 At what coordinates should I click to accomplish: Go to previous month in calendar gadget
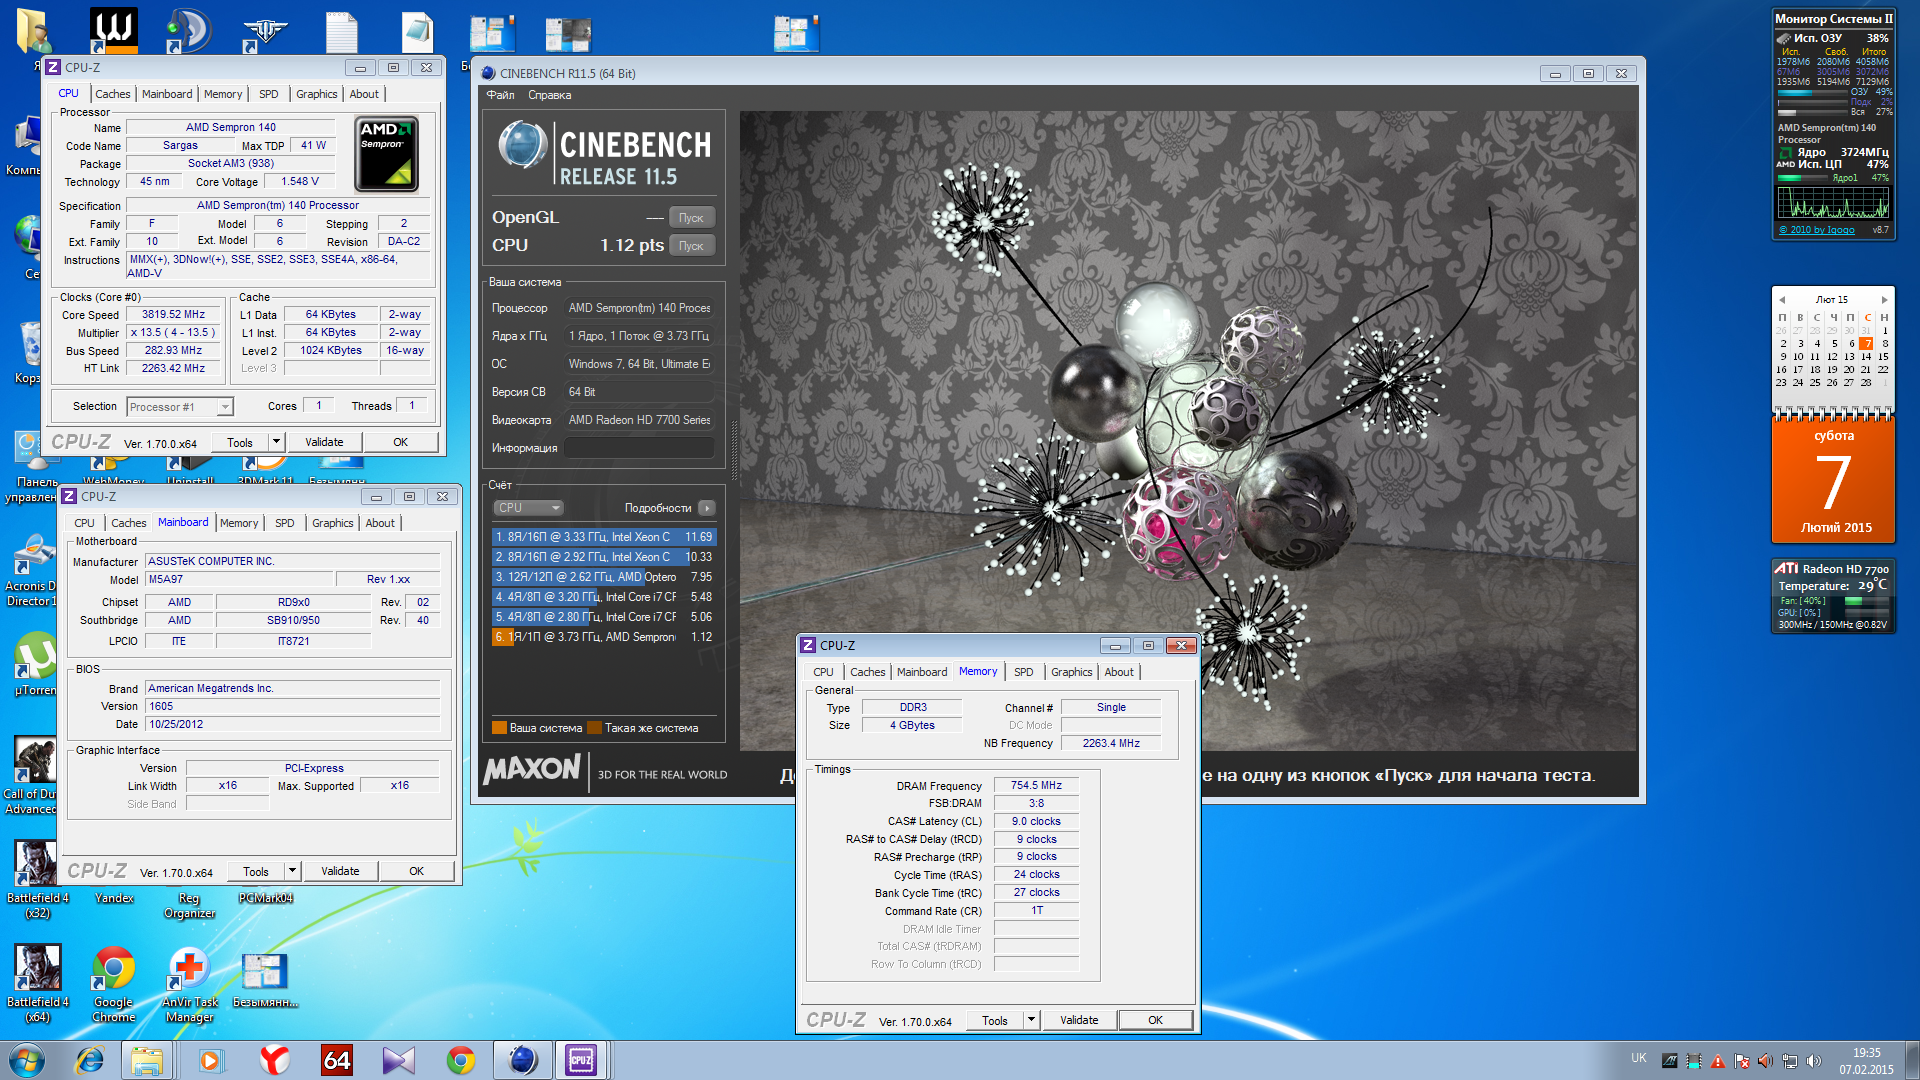[1782, 300]
